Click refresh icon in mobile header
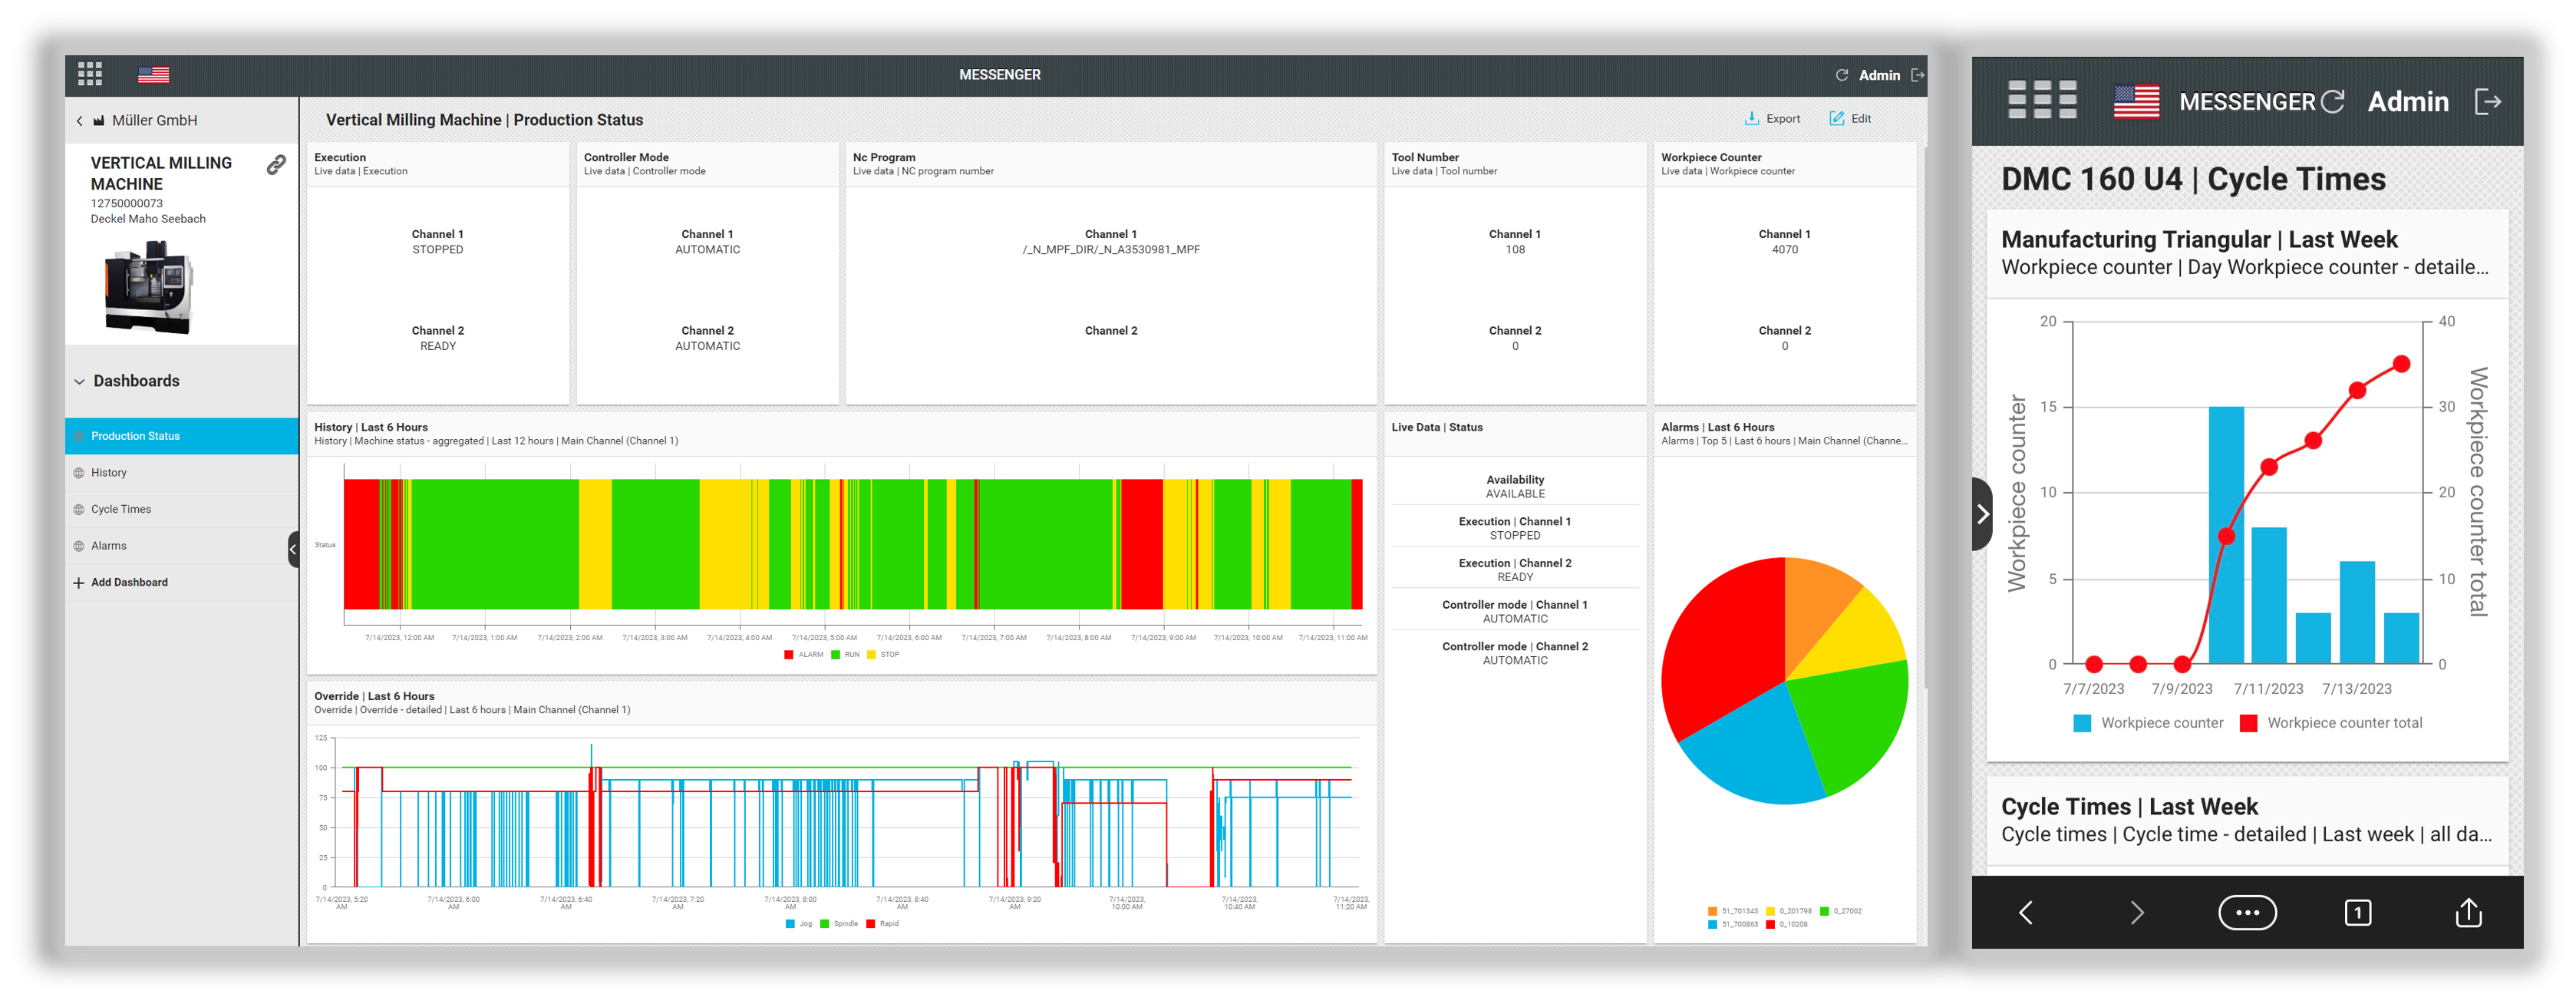Screen dimensions: 2576x1004 tap(2332, 101)
